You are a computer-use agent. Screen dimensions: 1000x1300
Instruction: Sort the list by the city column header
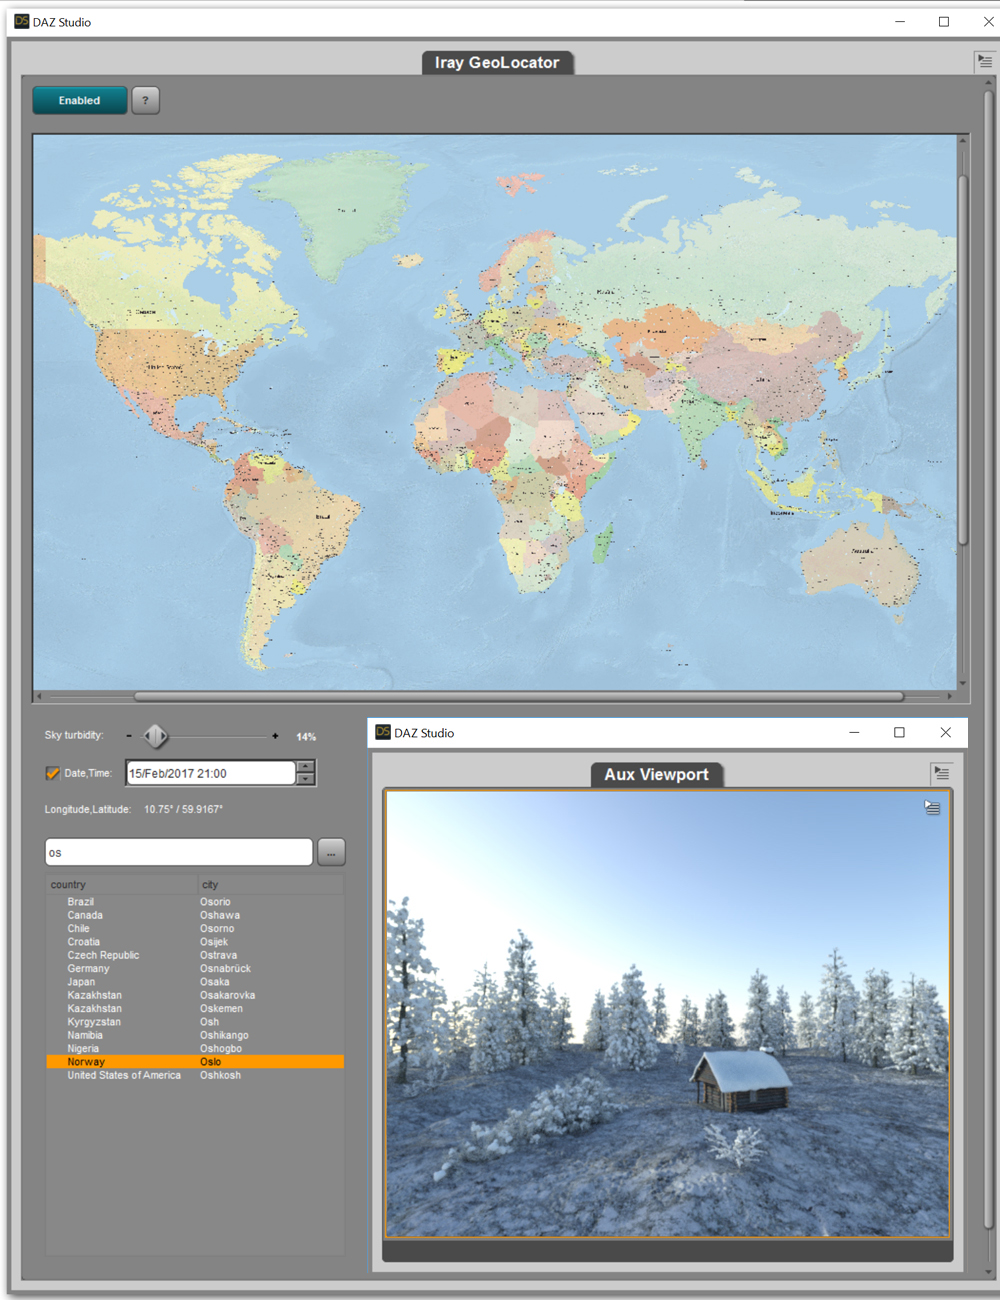[270, 884]
